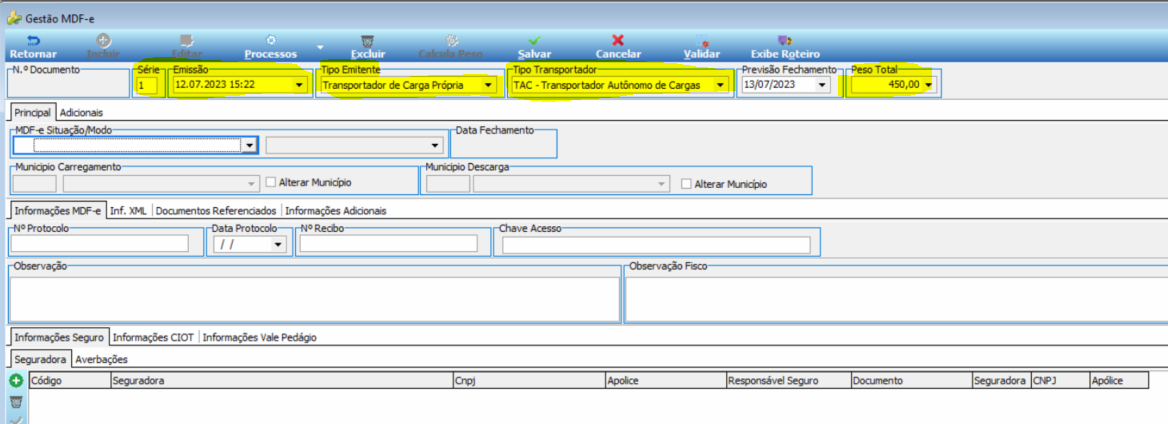Click the Salvar green checkmark
1168x424 pixels.
pyautogui.click(x=534, y=40)
